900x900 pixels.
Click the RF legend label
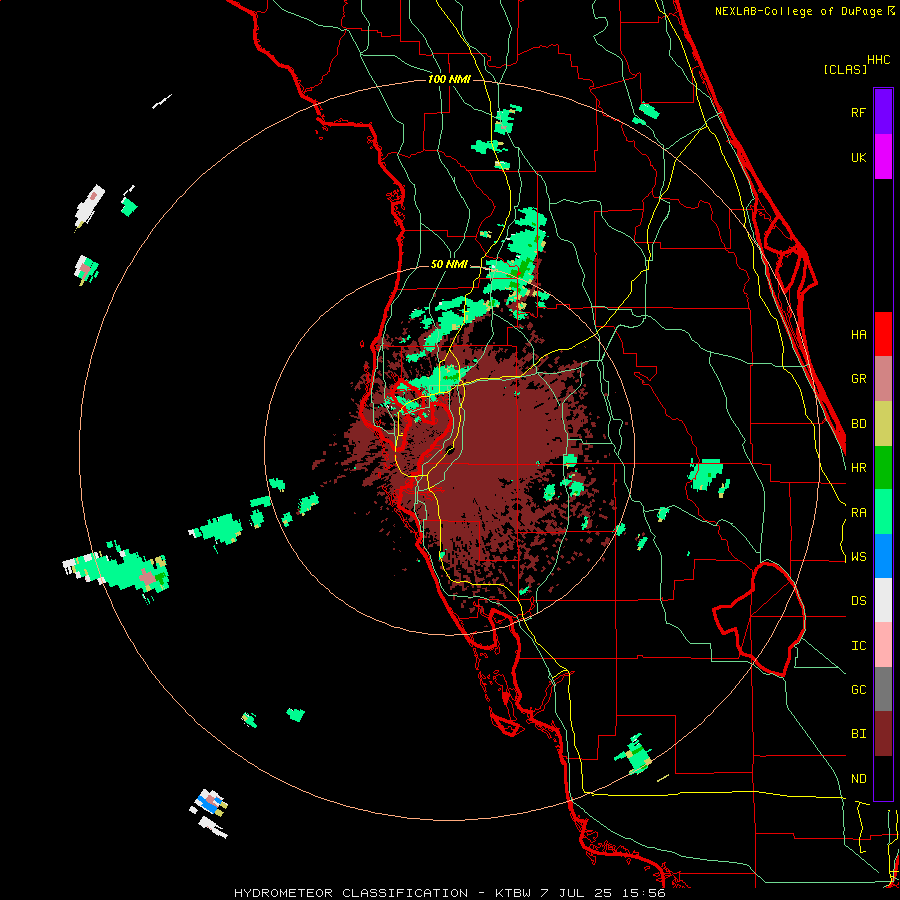[x=858, y=112]
